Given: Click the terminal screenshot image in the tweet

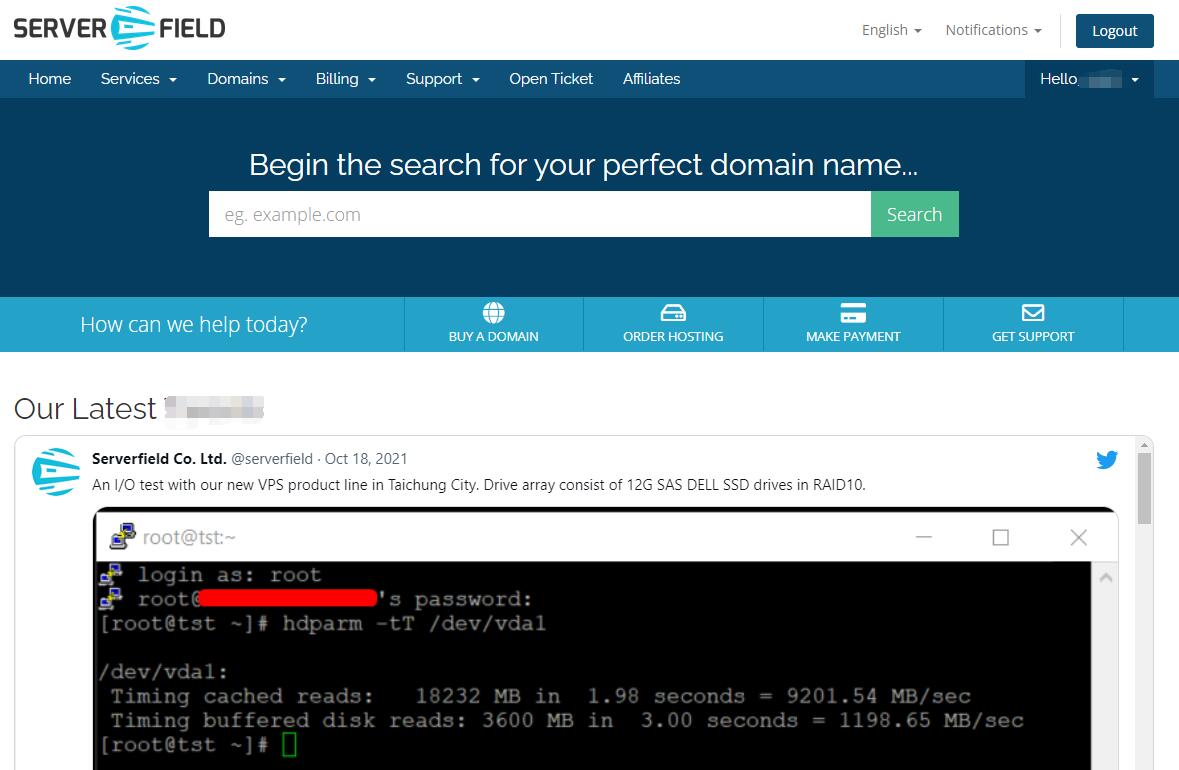Looking at the screenshot, I should coord(605,638).
